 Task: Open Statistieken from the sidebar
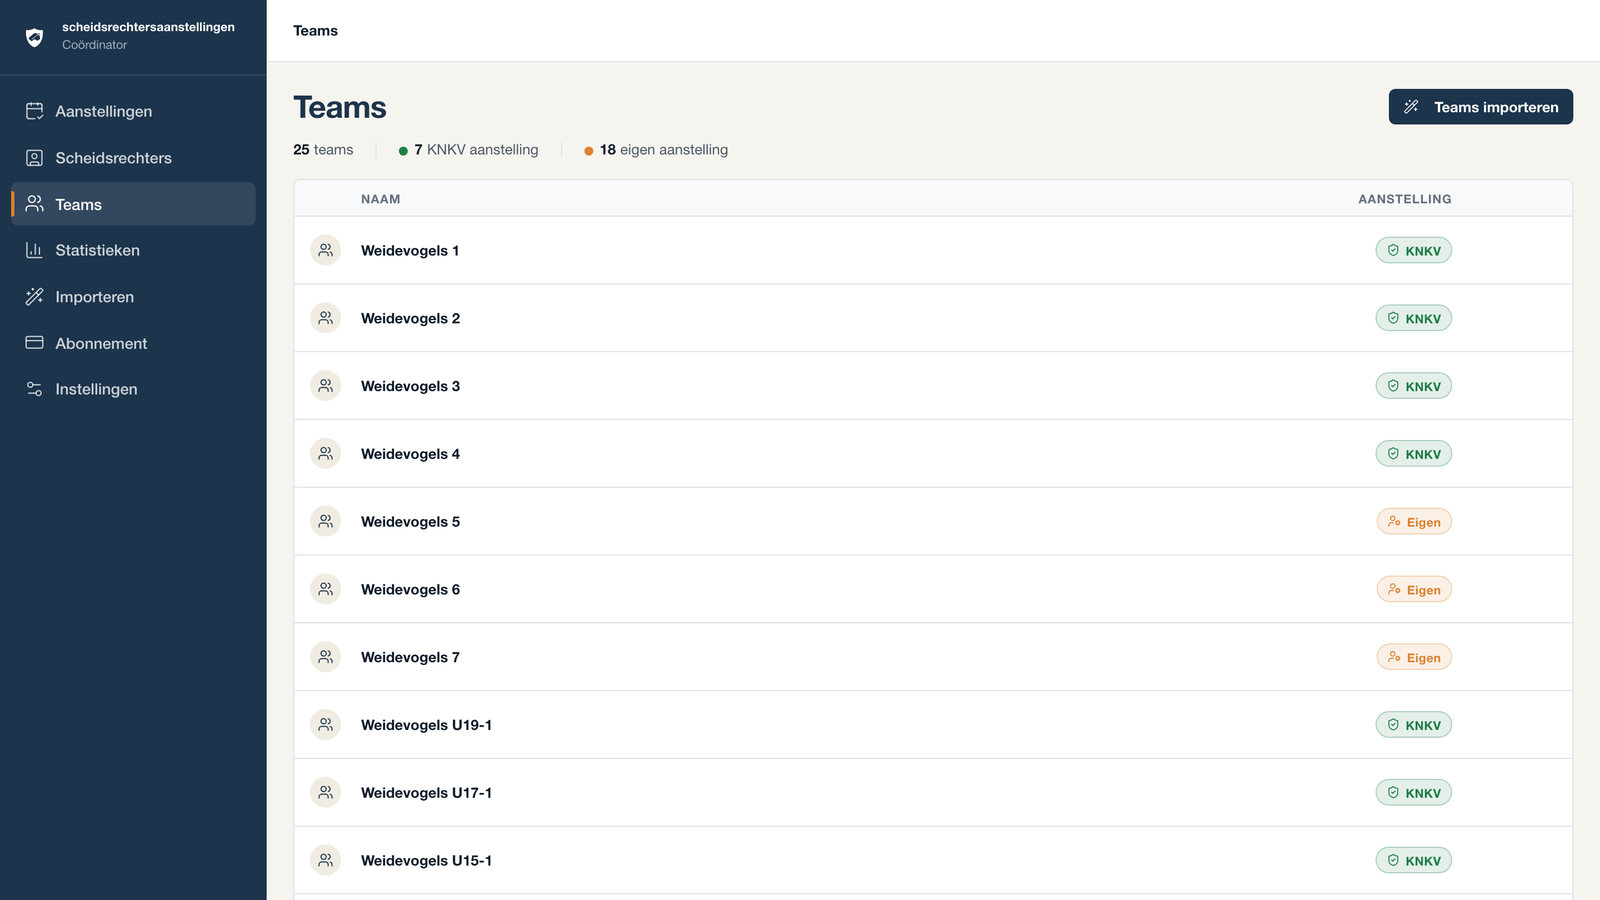click(x=133, y=250)
